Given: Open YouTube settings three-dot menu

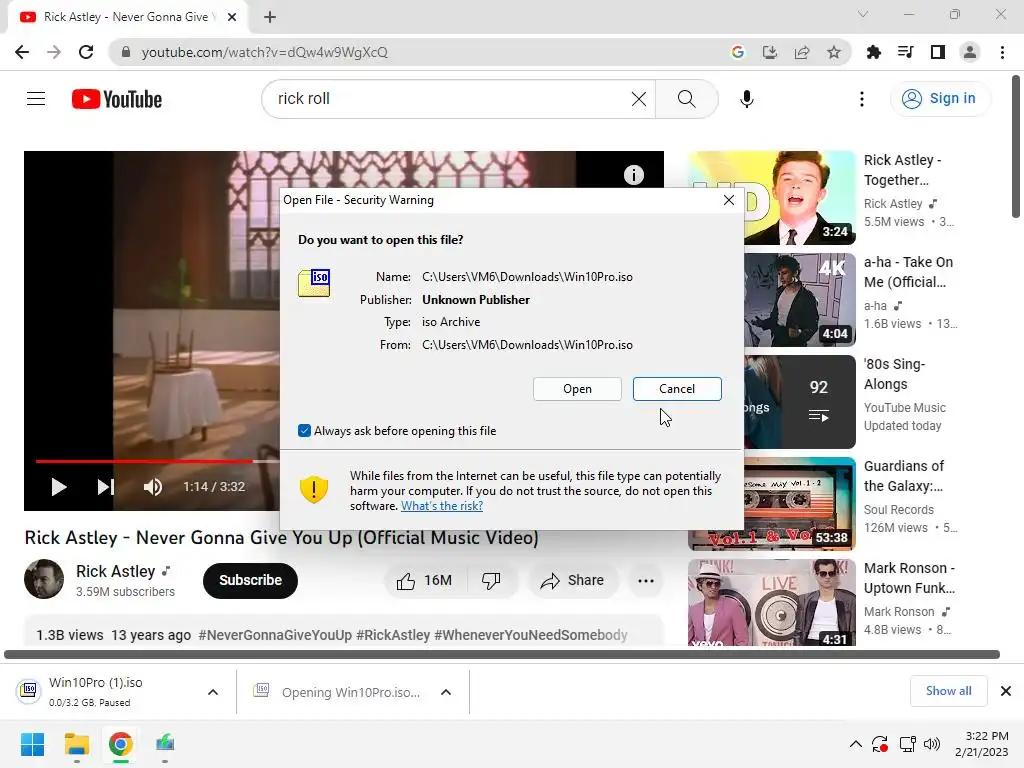Looking at the screenshot, I should point(862,99).
